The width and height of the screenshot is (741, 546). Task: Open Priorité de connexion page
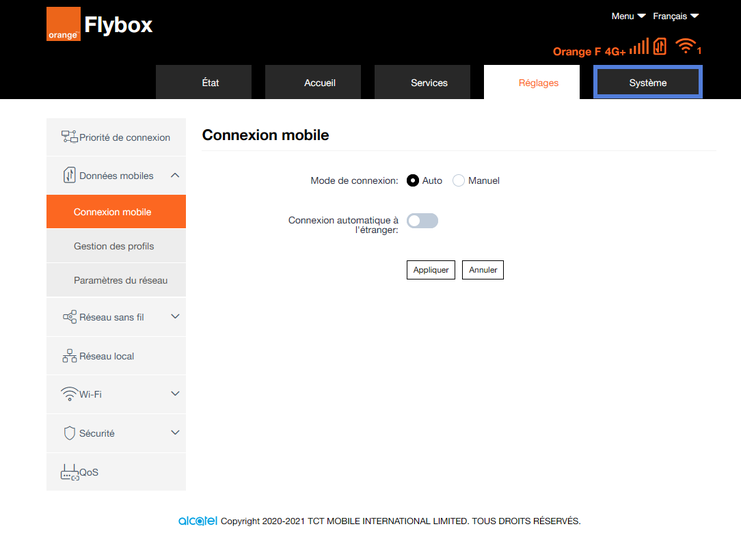tap(116, 137)
